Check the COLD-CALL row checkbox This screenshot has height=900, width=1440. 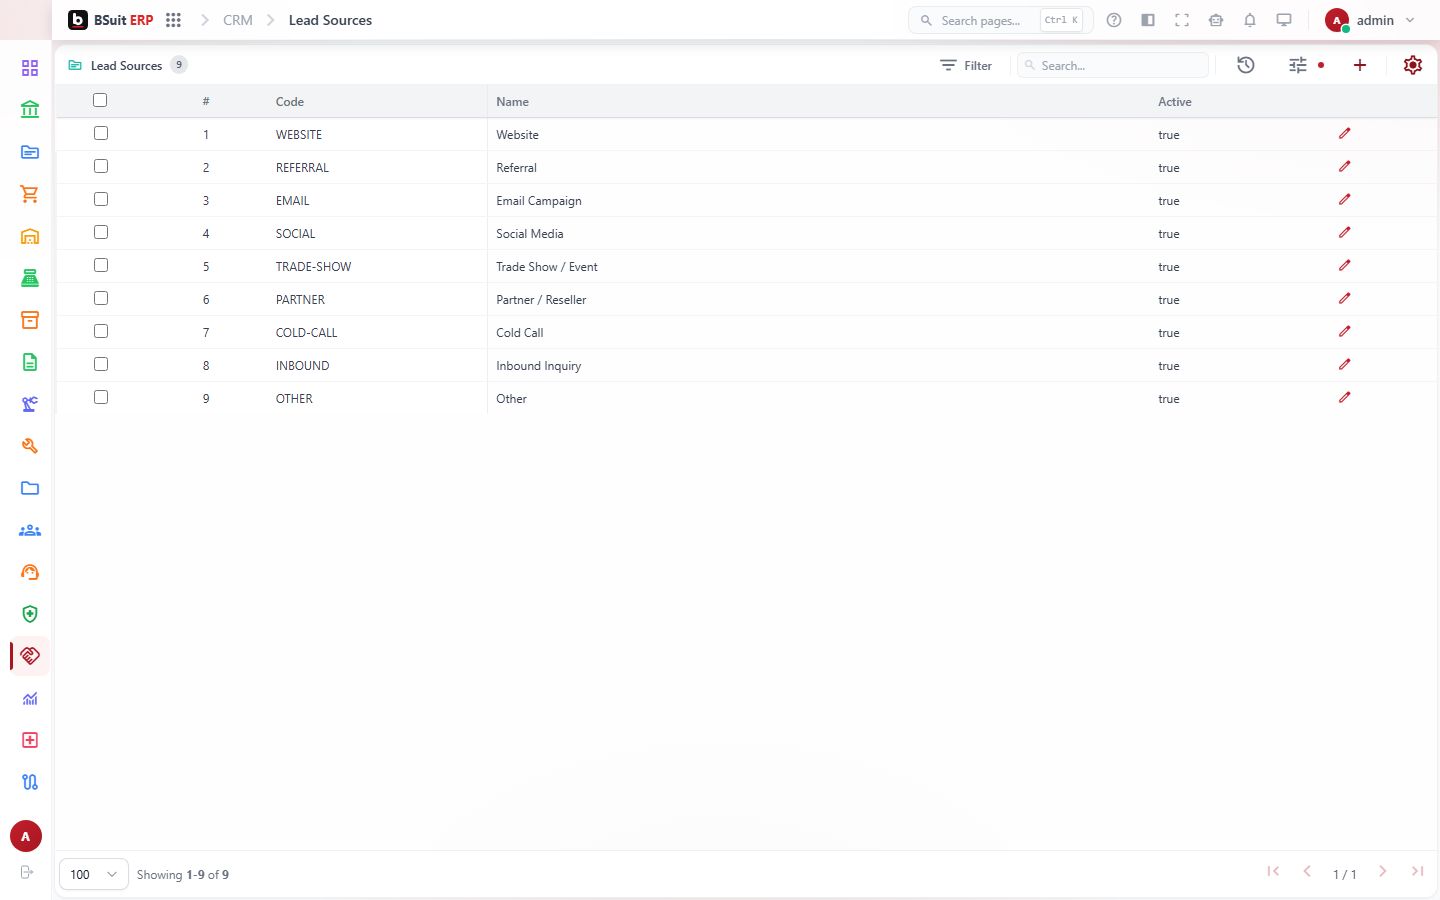101,331
